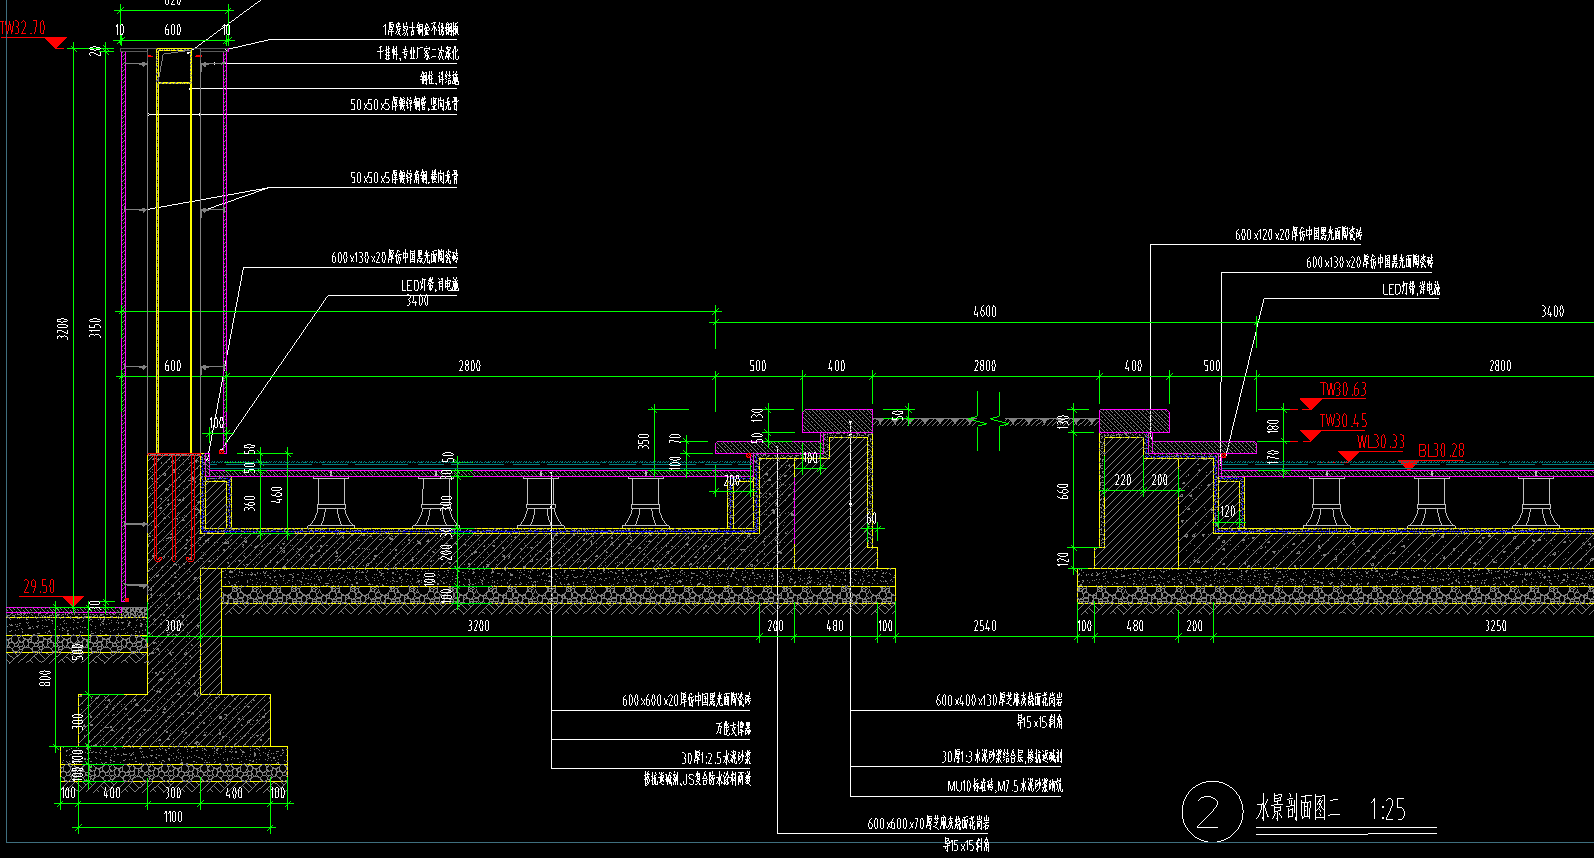The image size is (1594, 858).
Task: Click the MU10 brick masonry note
Action: pyautogui.click(x=1005, y=787)
